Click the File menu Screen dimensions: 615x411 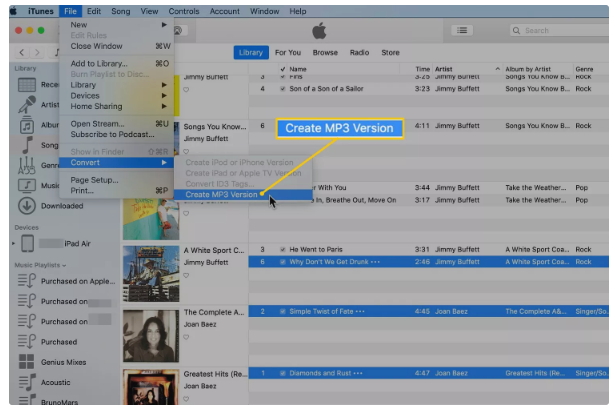coord(70,11)
